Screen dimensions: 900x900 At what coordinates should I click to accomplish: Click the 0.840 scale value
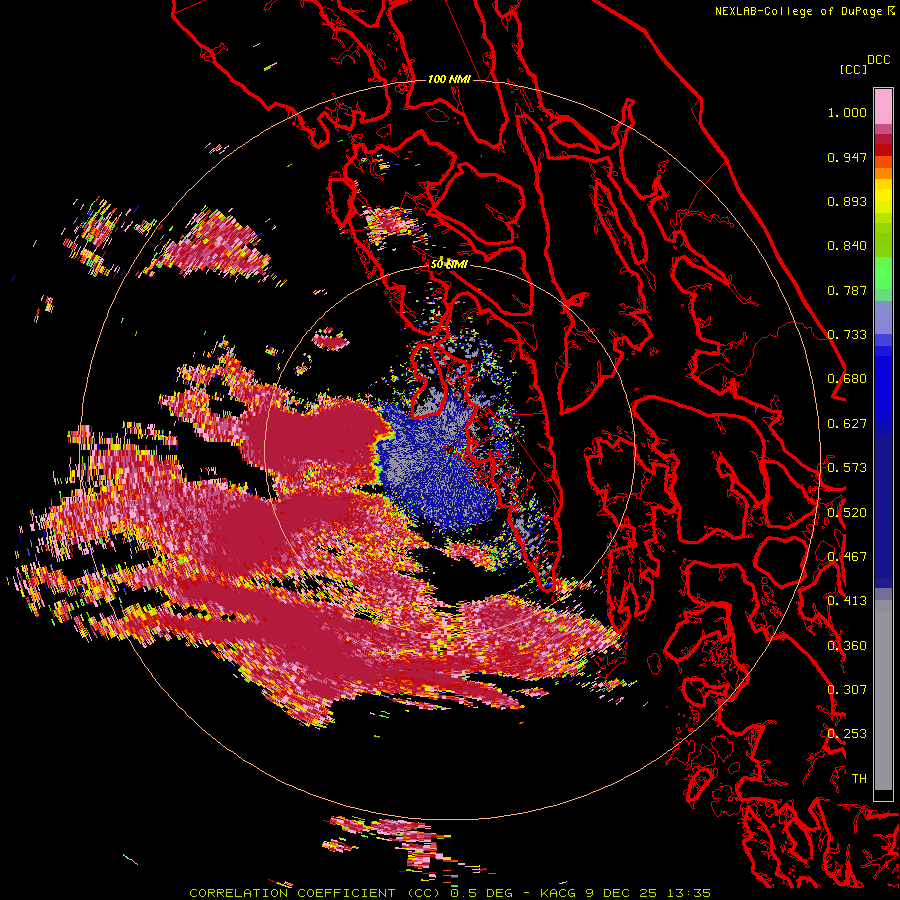click(847, 246)
